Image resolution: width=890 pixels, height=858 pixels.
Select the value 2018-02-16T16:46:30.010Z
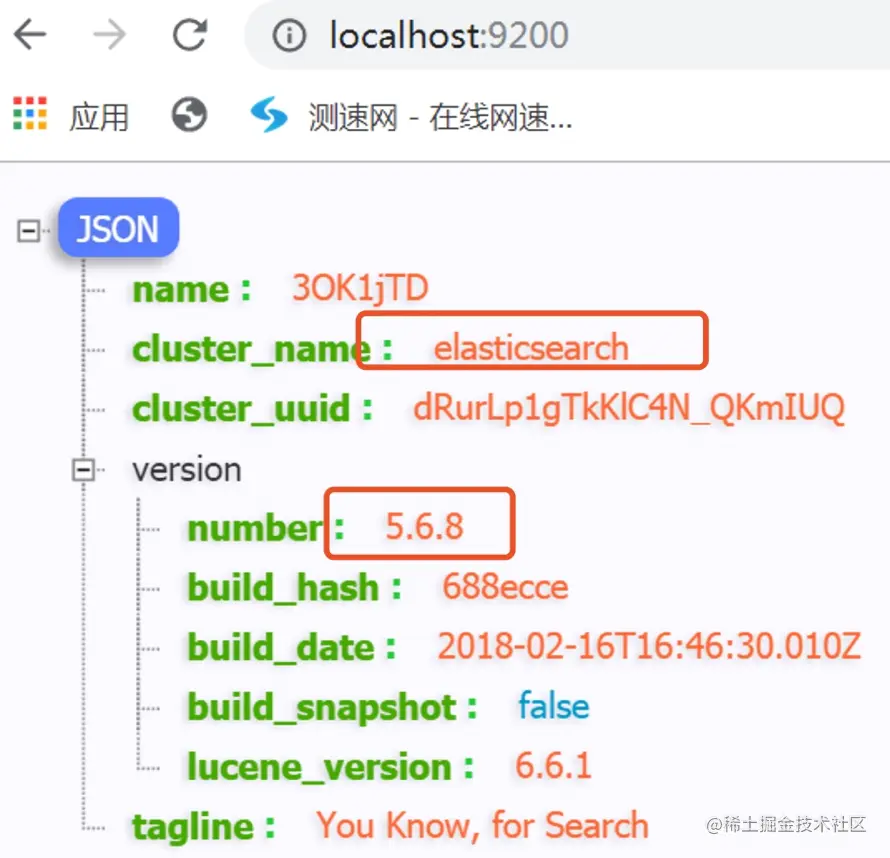(x=649, y=646)
